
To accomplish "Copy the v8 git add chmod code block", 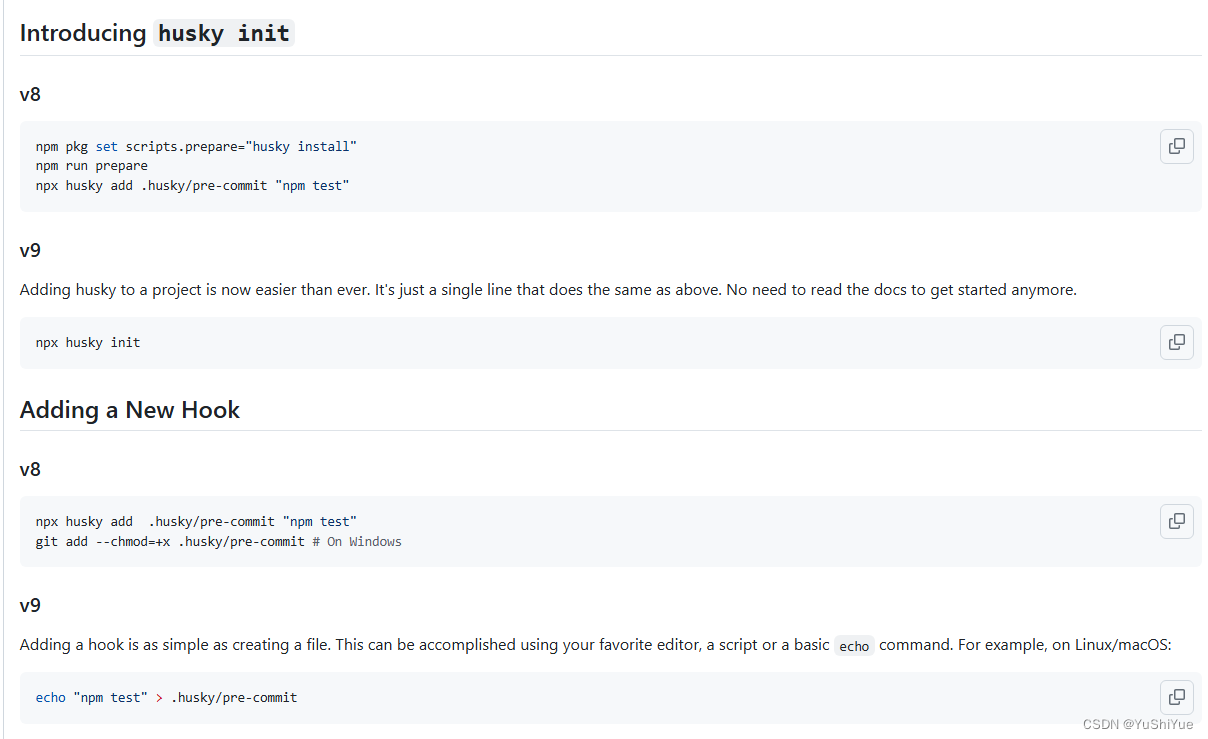I will [1177, 521].
